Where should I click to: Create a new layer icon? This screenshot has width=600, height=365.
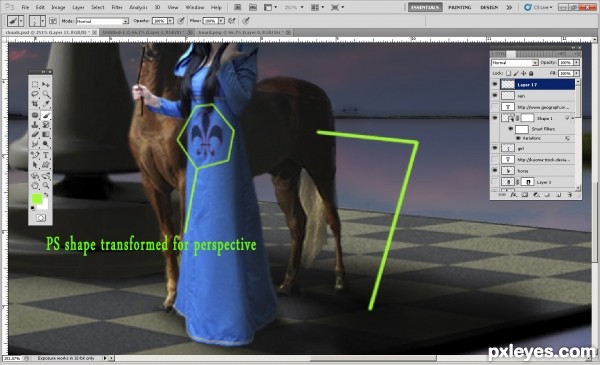click(558, 195)
